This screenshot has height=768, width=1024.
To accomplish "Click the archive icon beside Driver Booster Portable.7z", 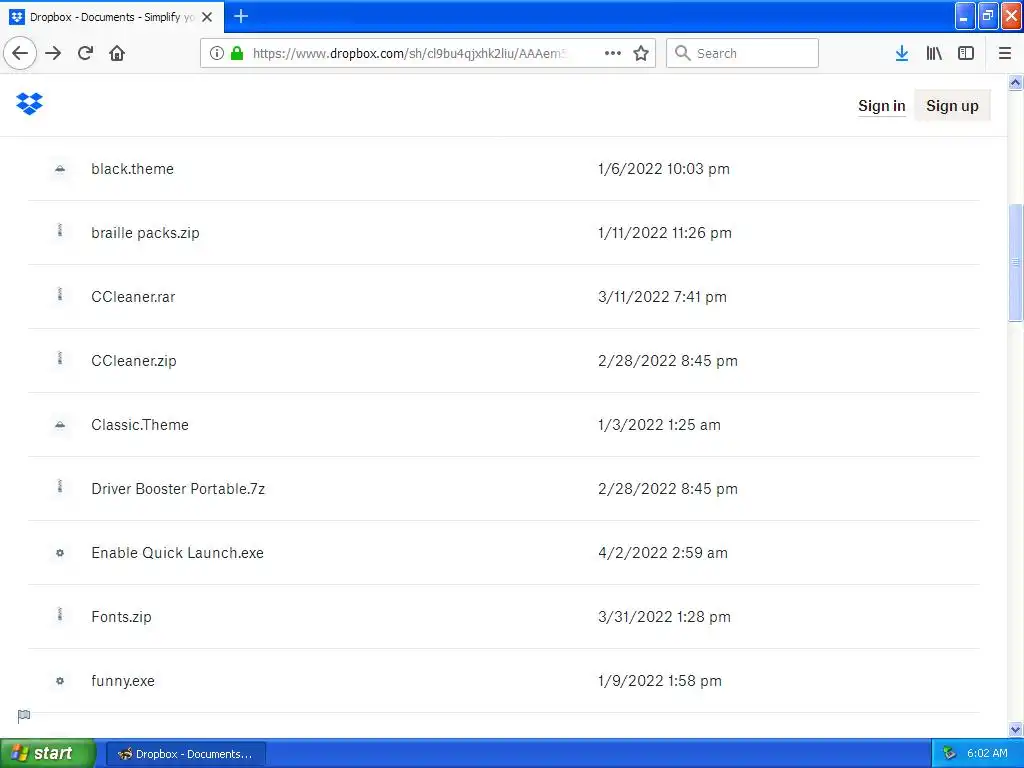I will tap(60, 487).
